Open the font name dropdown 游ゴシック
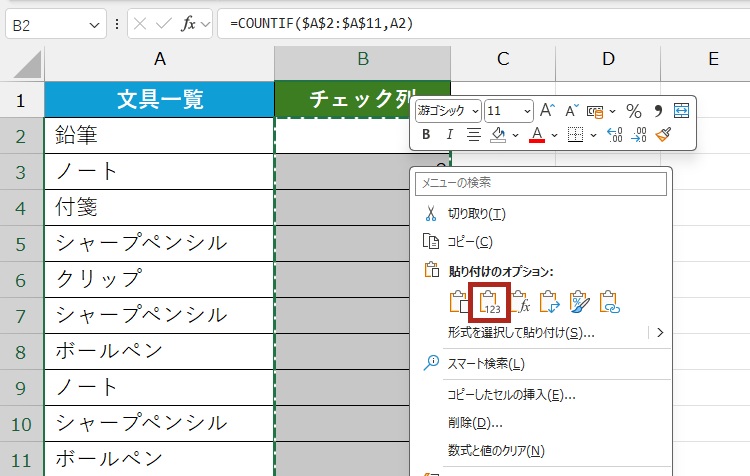Viewport: 750px width, 476px height. [449, 110]
